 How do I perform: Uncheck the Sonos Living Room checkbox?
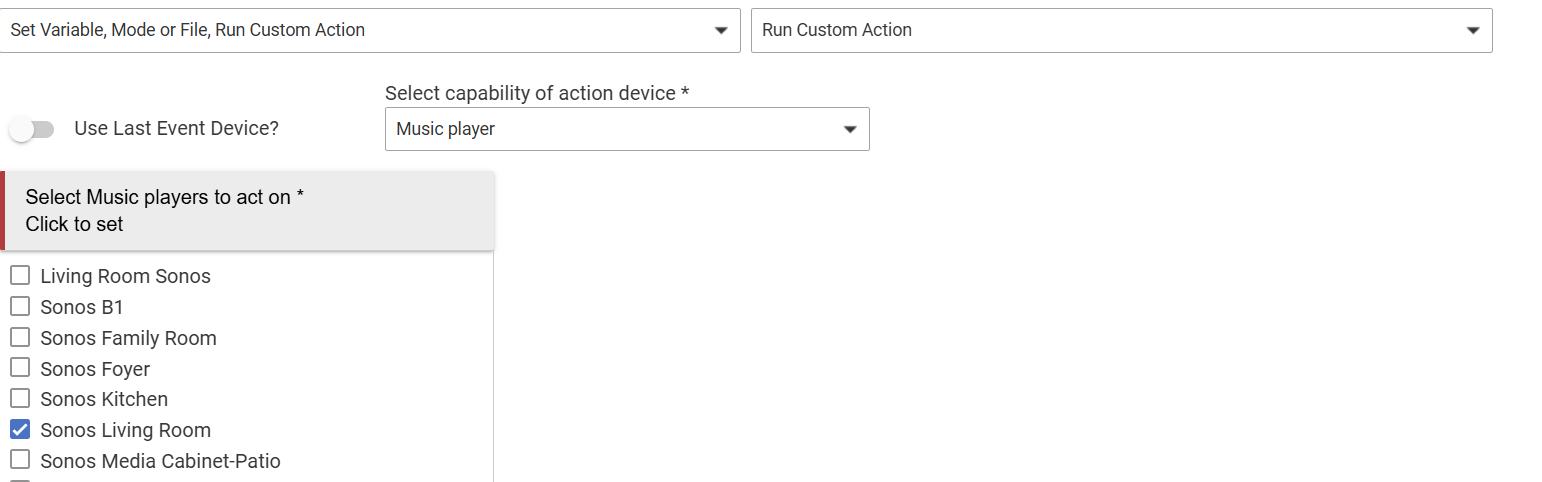tap(20, 430)
